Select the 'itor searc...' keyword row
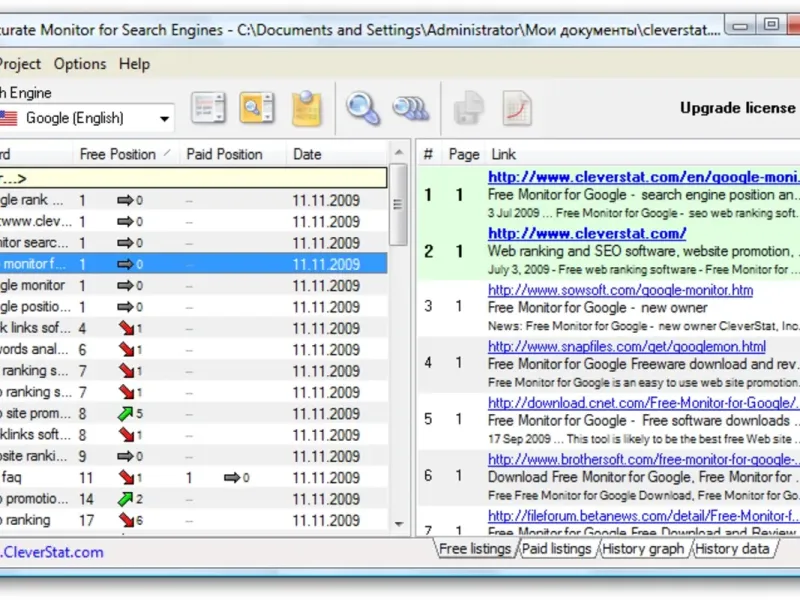 194,243
